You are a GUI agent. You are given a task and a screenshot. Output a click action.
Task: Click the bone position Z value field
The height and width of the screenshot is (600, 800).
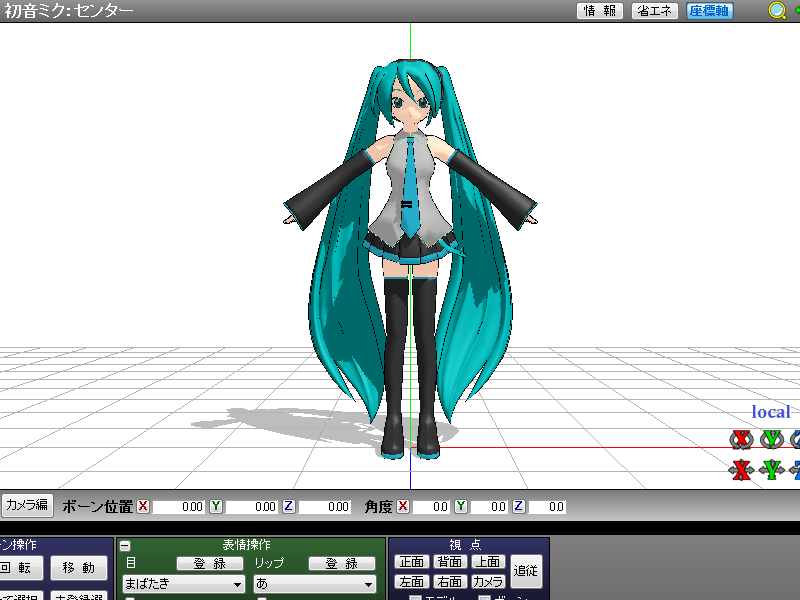pyautogui.click(x=324, y=507)
